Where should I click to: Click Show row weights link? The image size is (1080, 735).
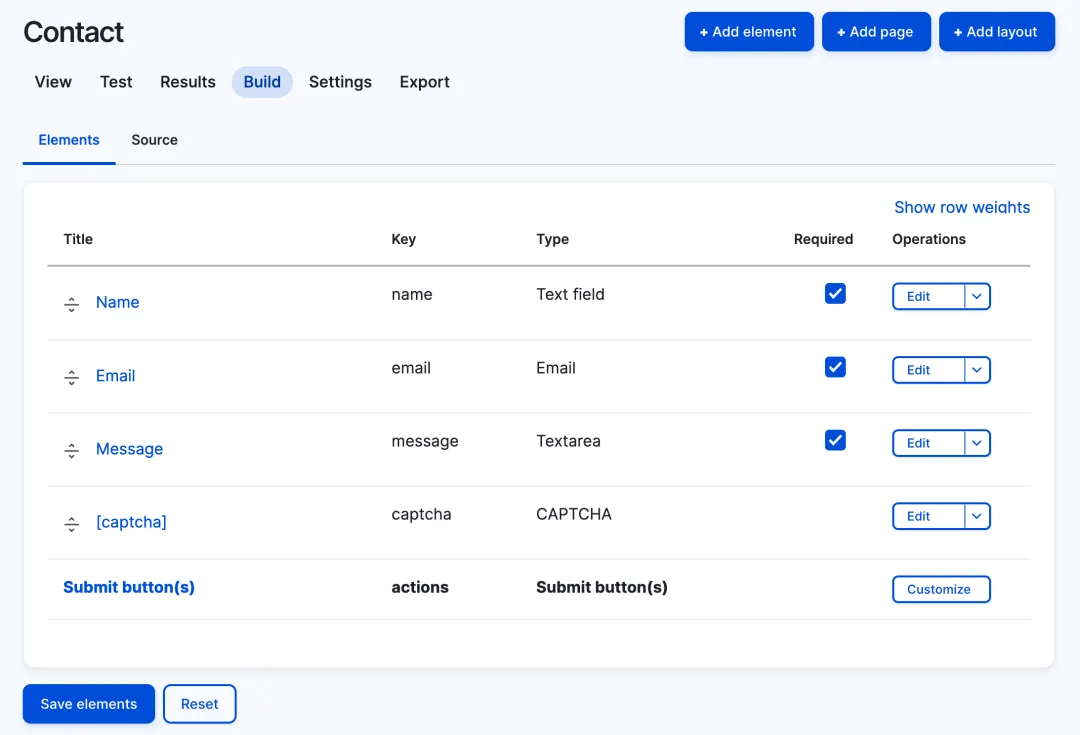click(x=962, y=207)
